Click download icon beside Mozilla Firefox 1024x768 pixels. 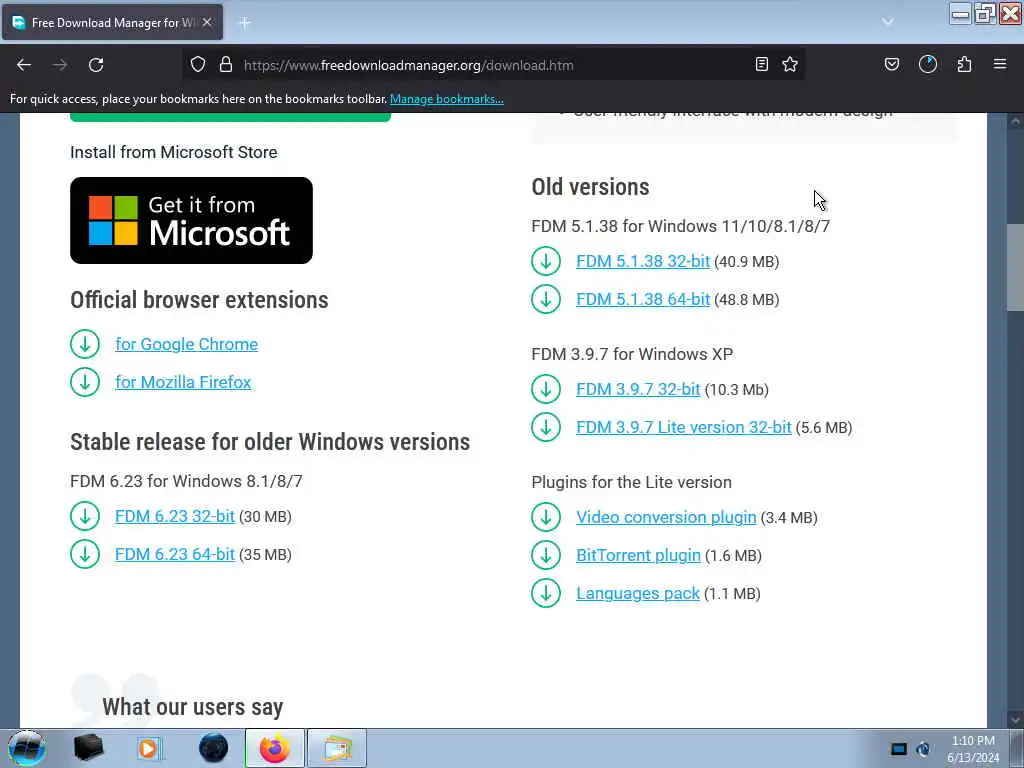(x=85, y=382)
